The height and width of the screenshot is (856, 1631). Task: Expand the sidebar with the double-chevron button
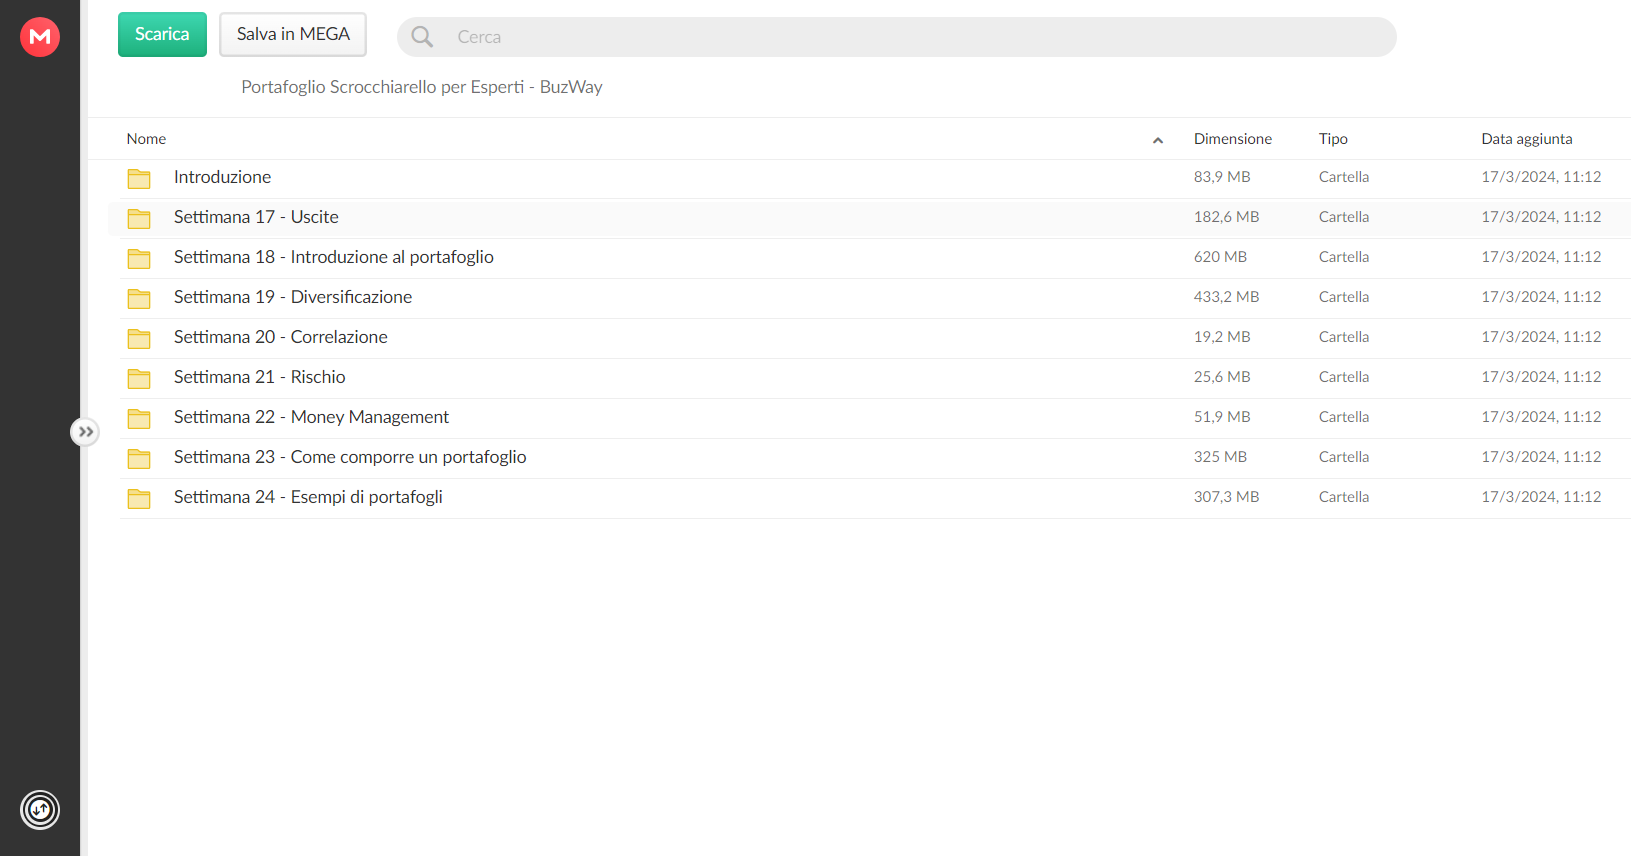coord(85,432)
